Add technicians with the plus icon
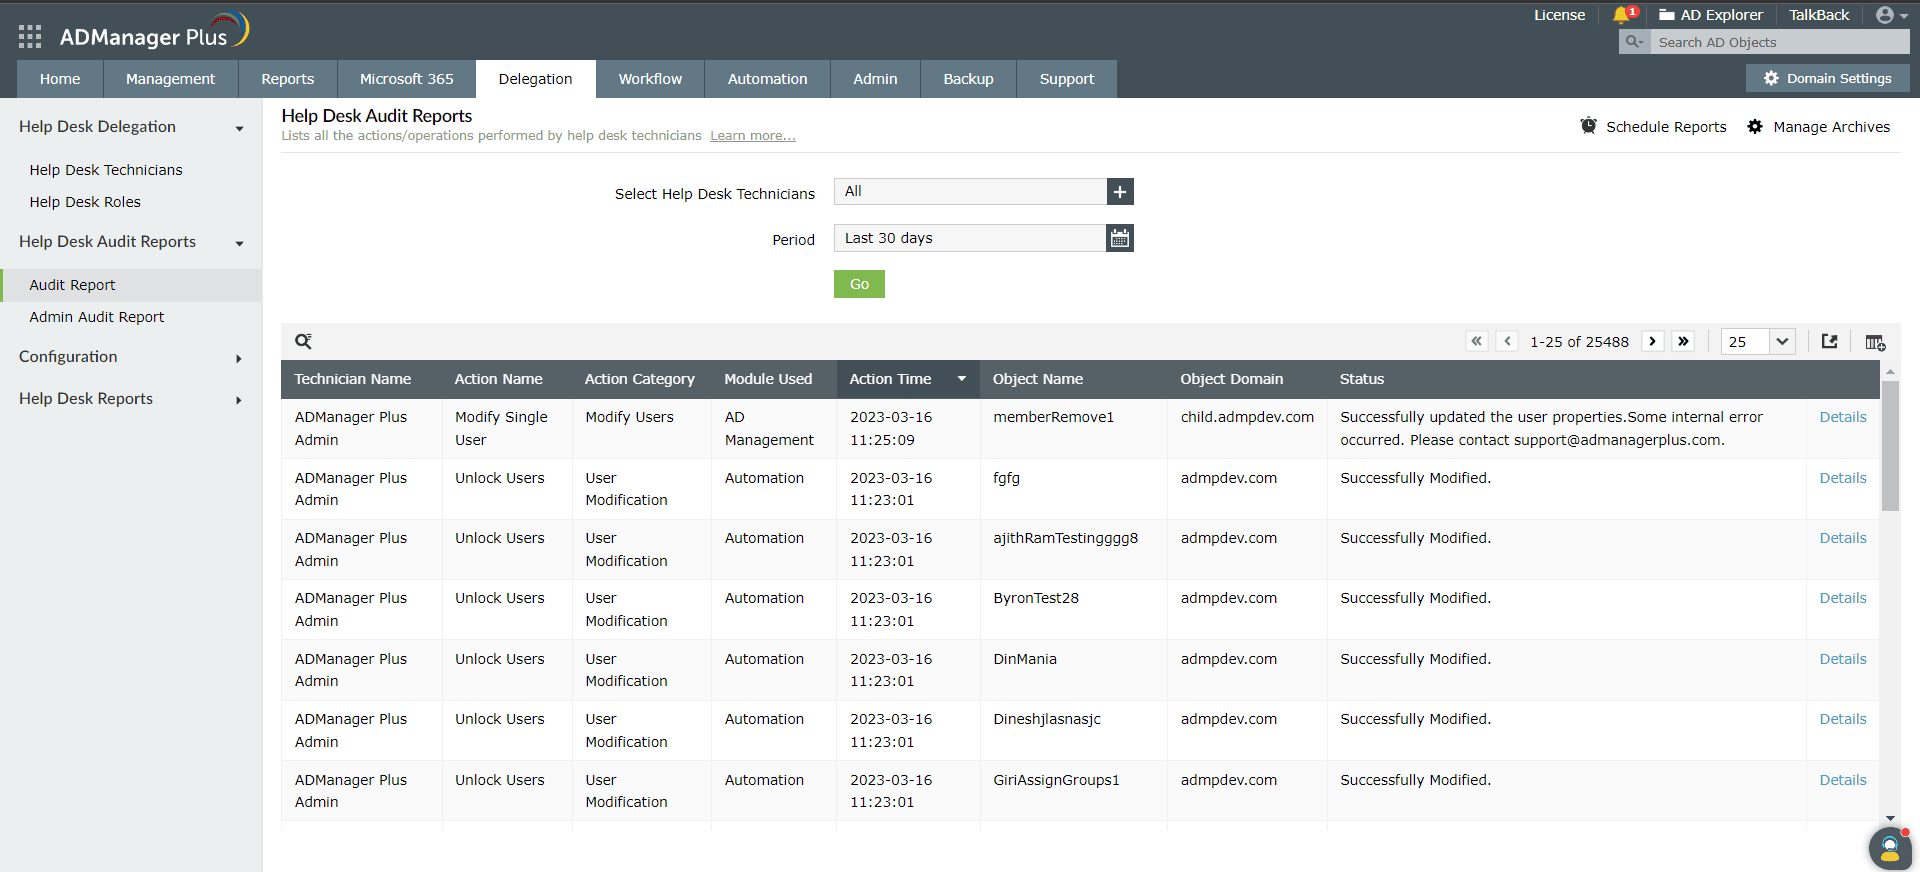Image resolution: width=1920 pixels, height=872 pixels. pyautogui.click(x=1120, y=192)
